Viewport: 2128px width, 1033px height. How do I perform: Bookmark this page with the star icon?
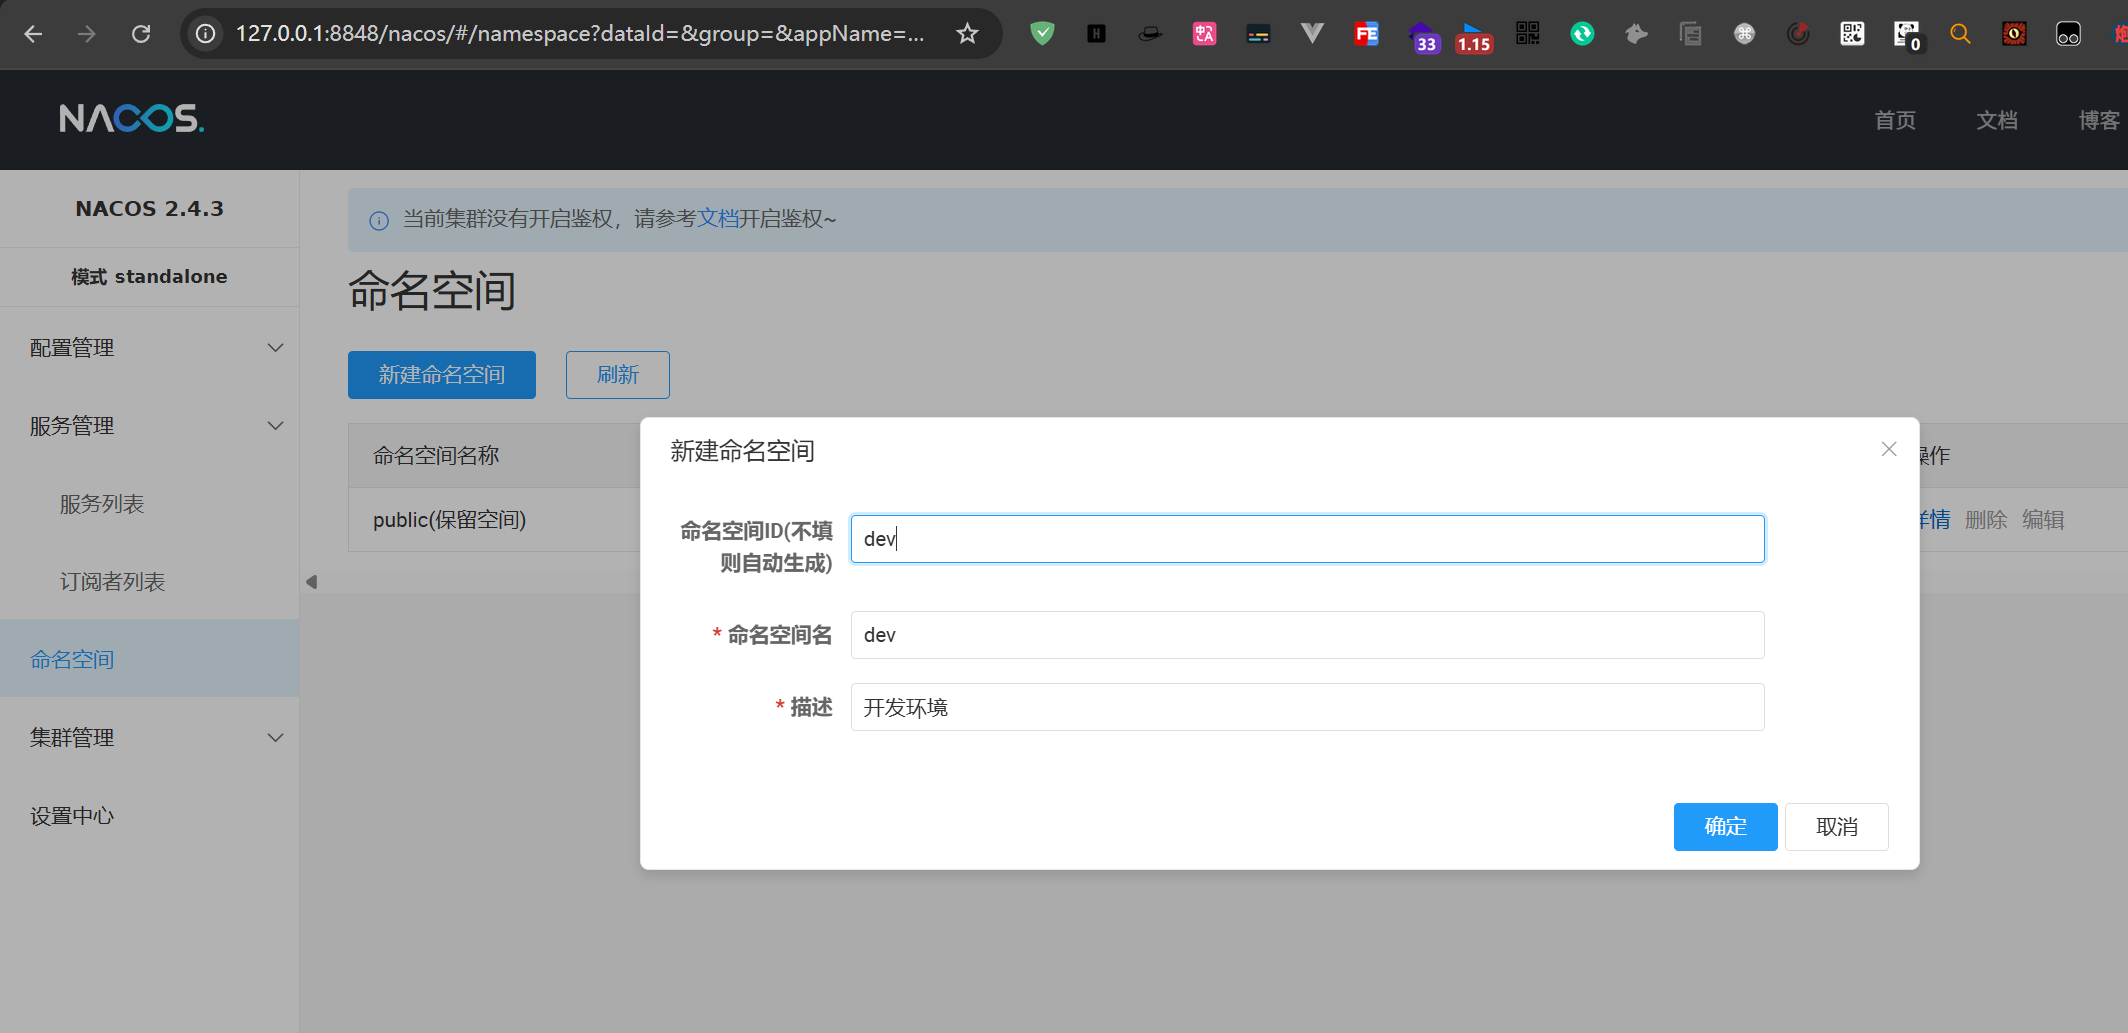[x=967, y=34]
